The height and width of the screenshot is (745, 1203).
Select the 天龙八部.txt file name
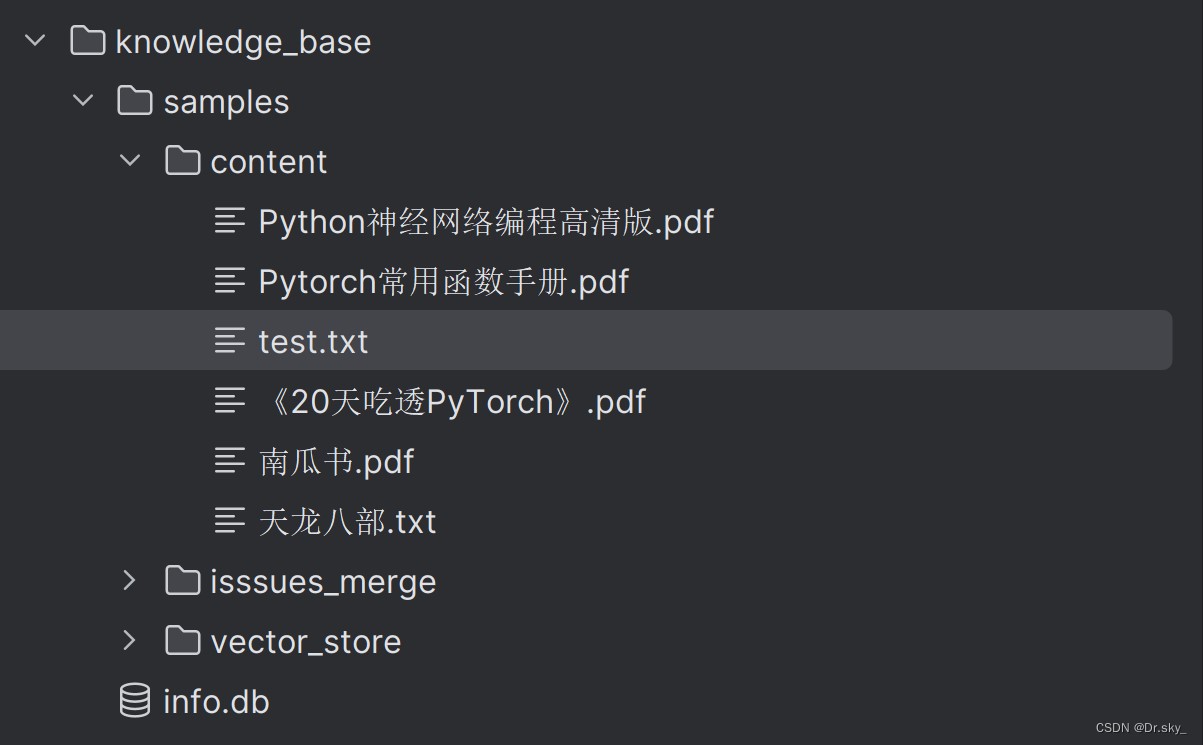[x=347, y=521]
